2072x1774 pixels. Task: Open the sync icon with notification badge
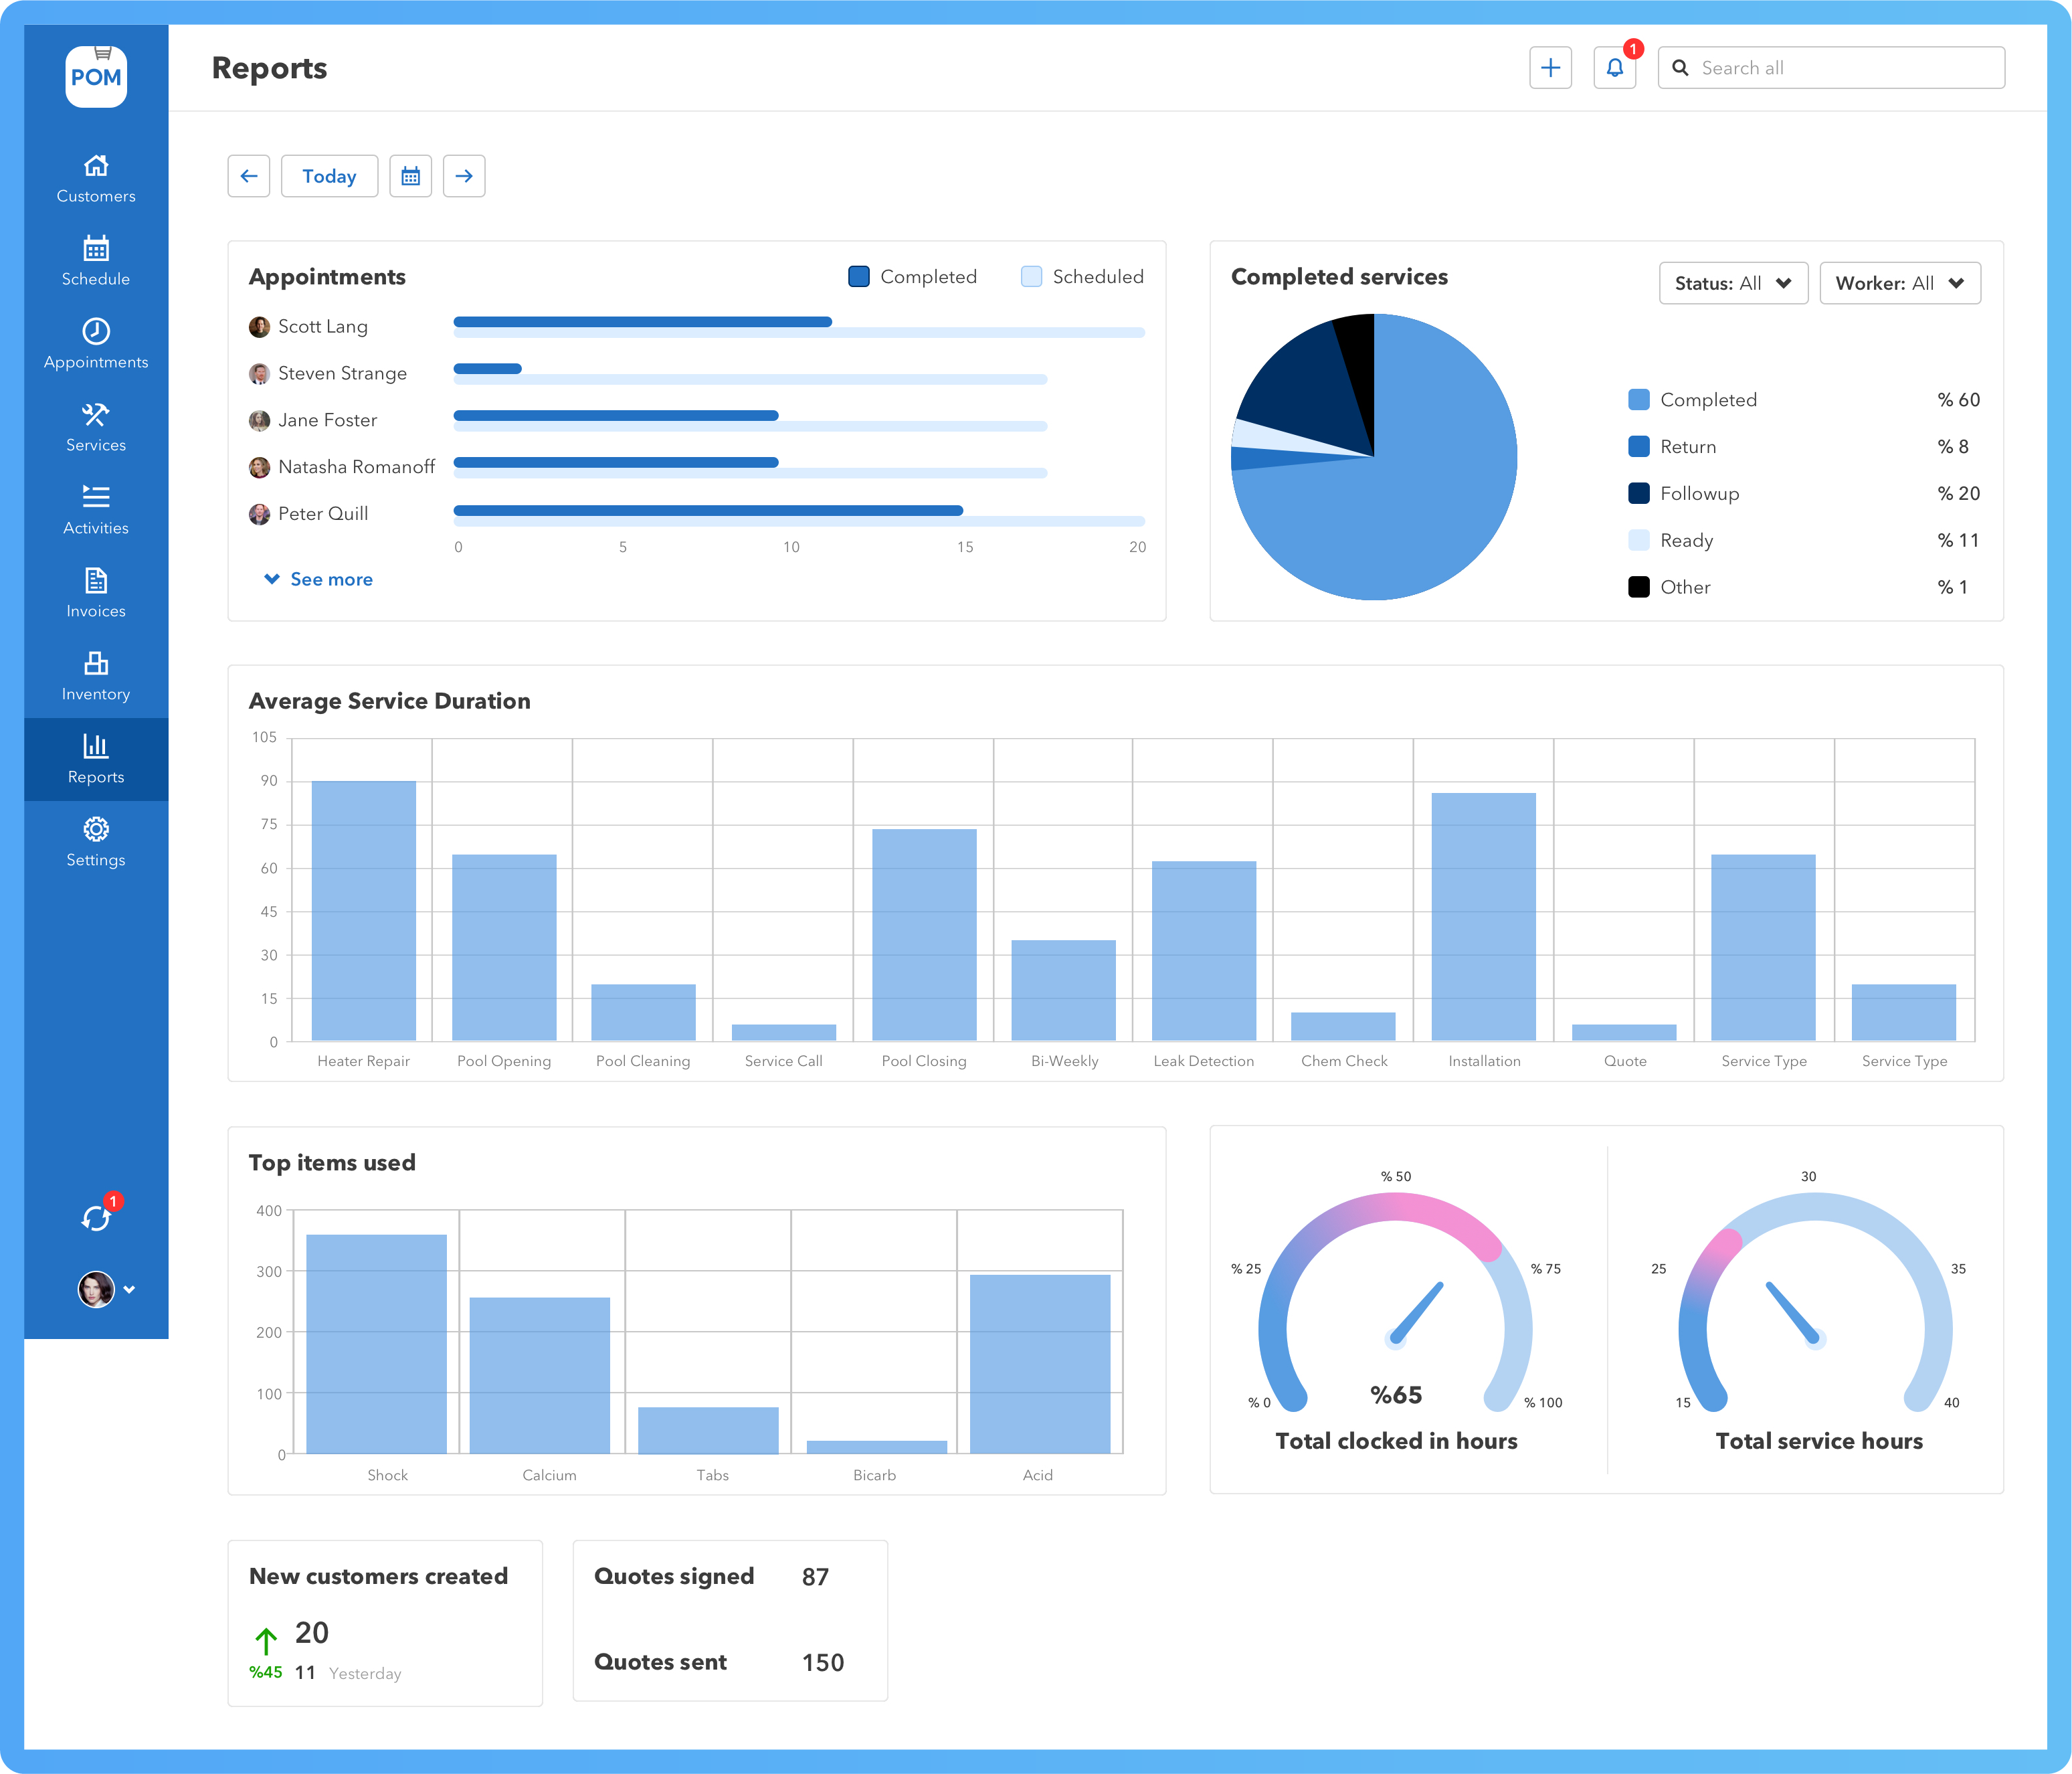click(95, 1216)
